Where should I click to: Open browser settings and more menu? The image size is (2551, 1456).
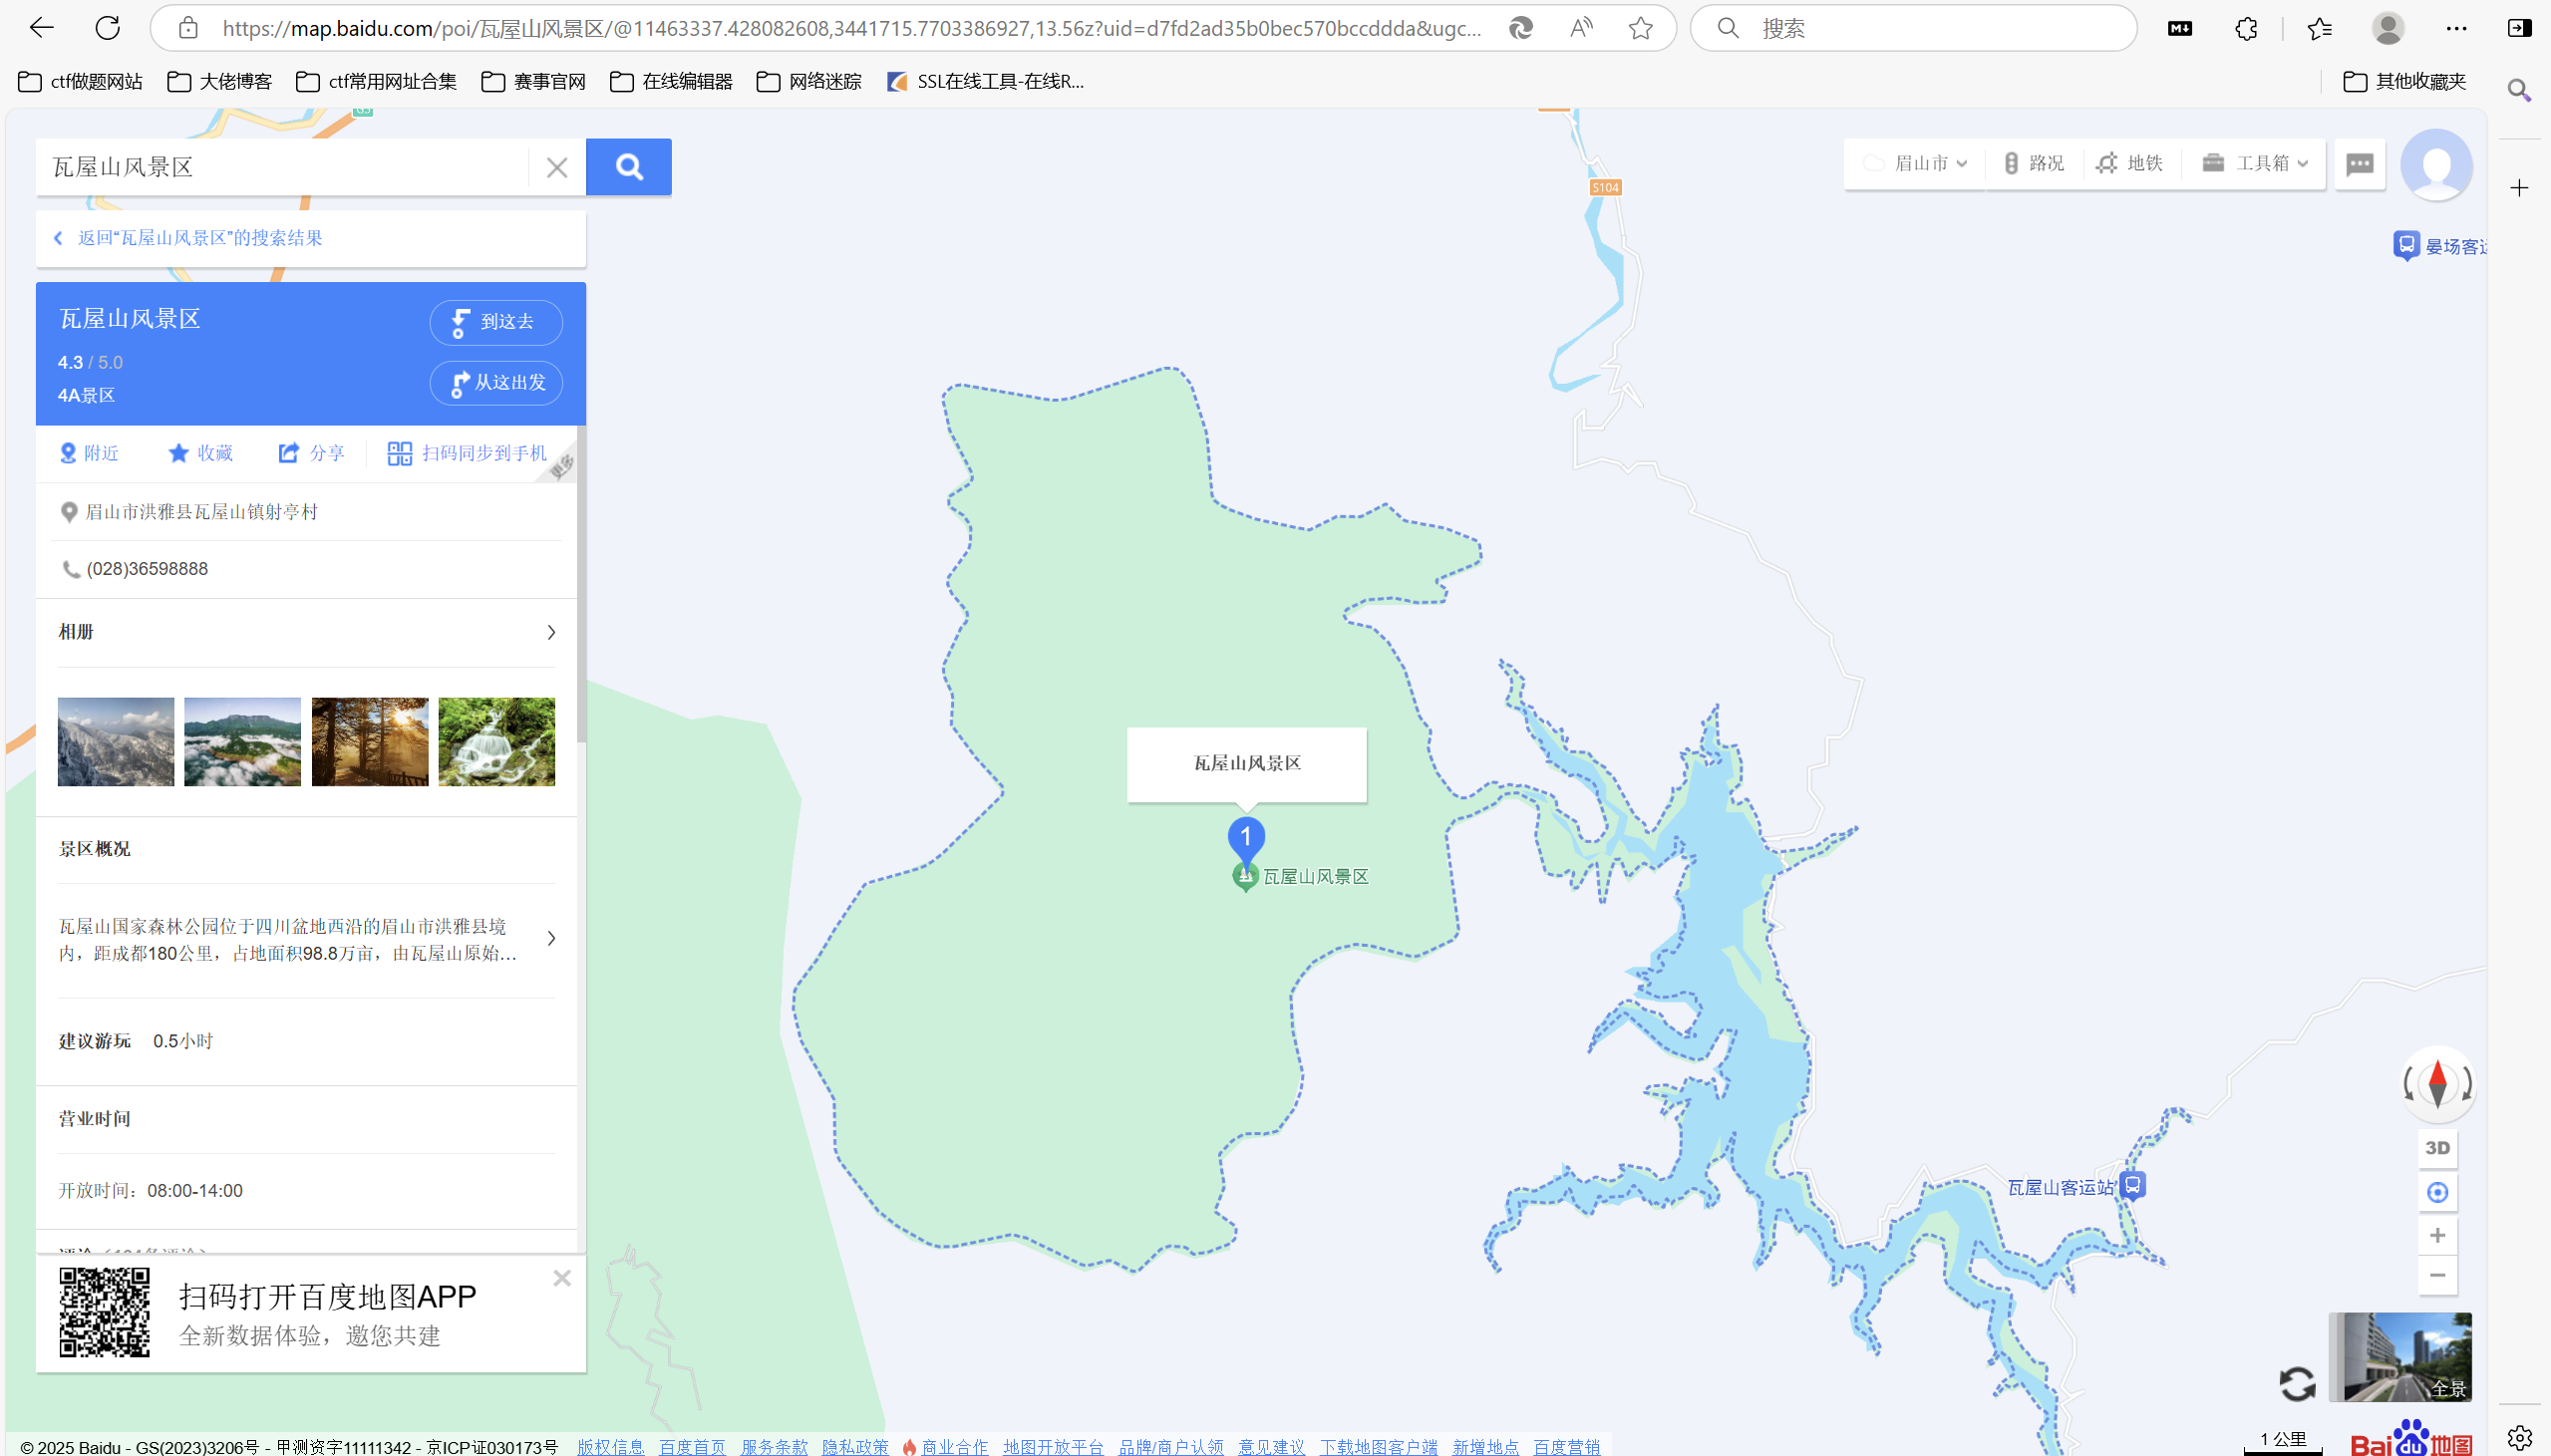coord(2456,28)
